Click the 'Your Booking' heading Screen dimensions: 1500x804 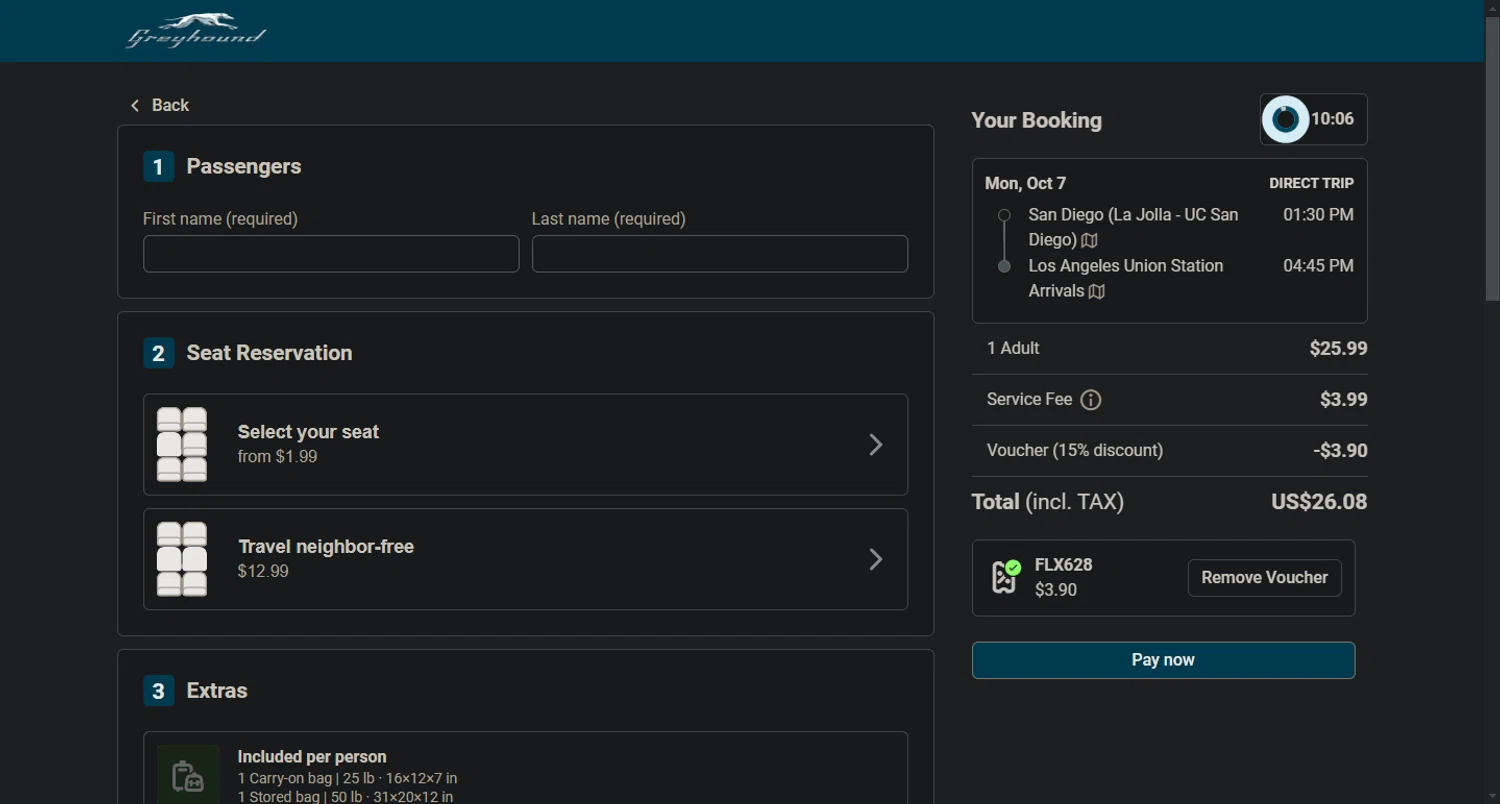click(1036, 120)
